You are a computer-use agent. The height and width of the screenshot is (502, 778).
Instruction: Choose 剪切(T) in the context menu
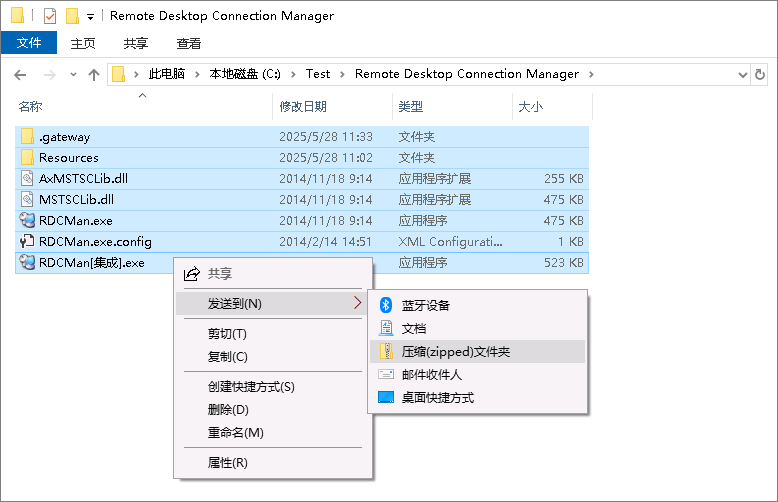pos(273,334)
